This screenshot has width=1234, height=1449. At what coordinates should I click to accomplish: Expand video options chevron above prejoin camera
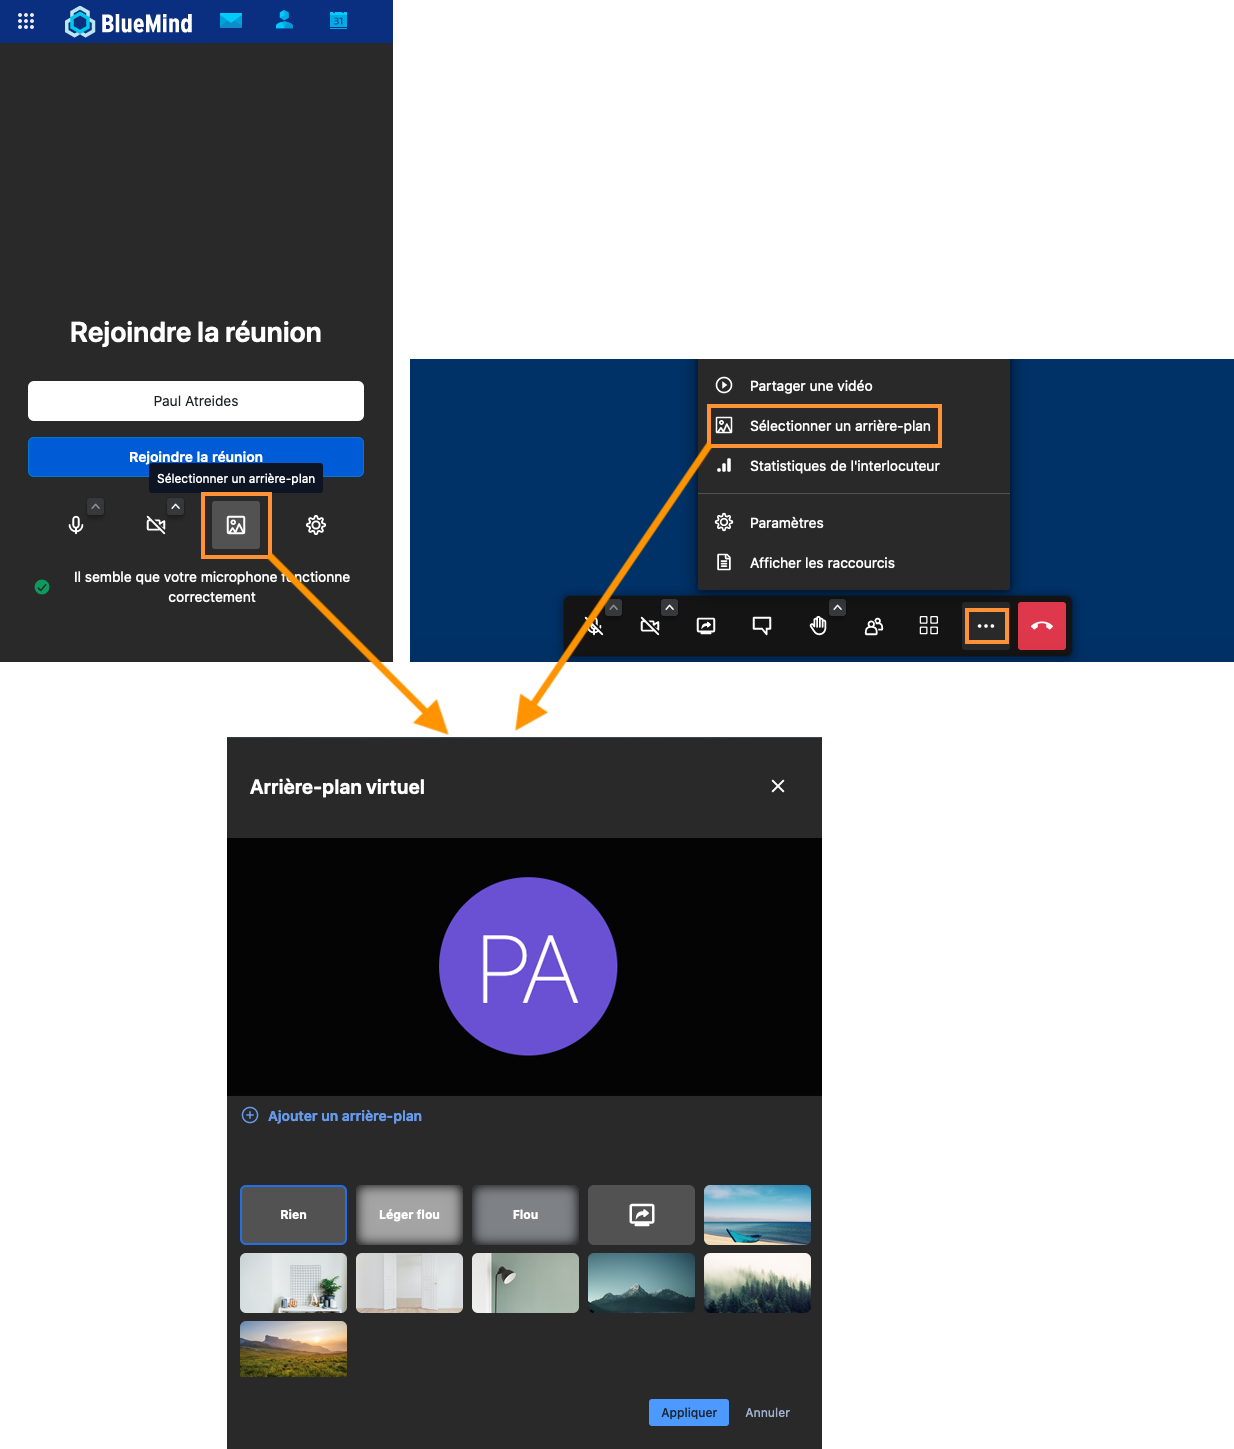[175, 507]
